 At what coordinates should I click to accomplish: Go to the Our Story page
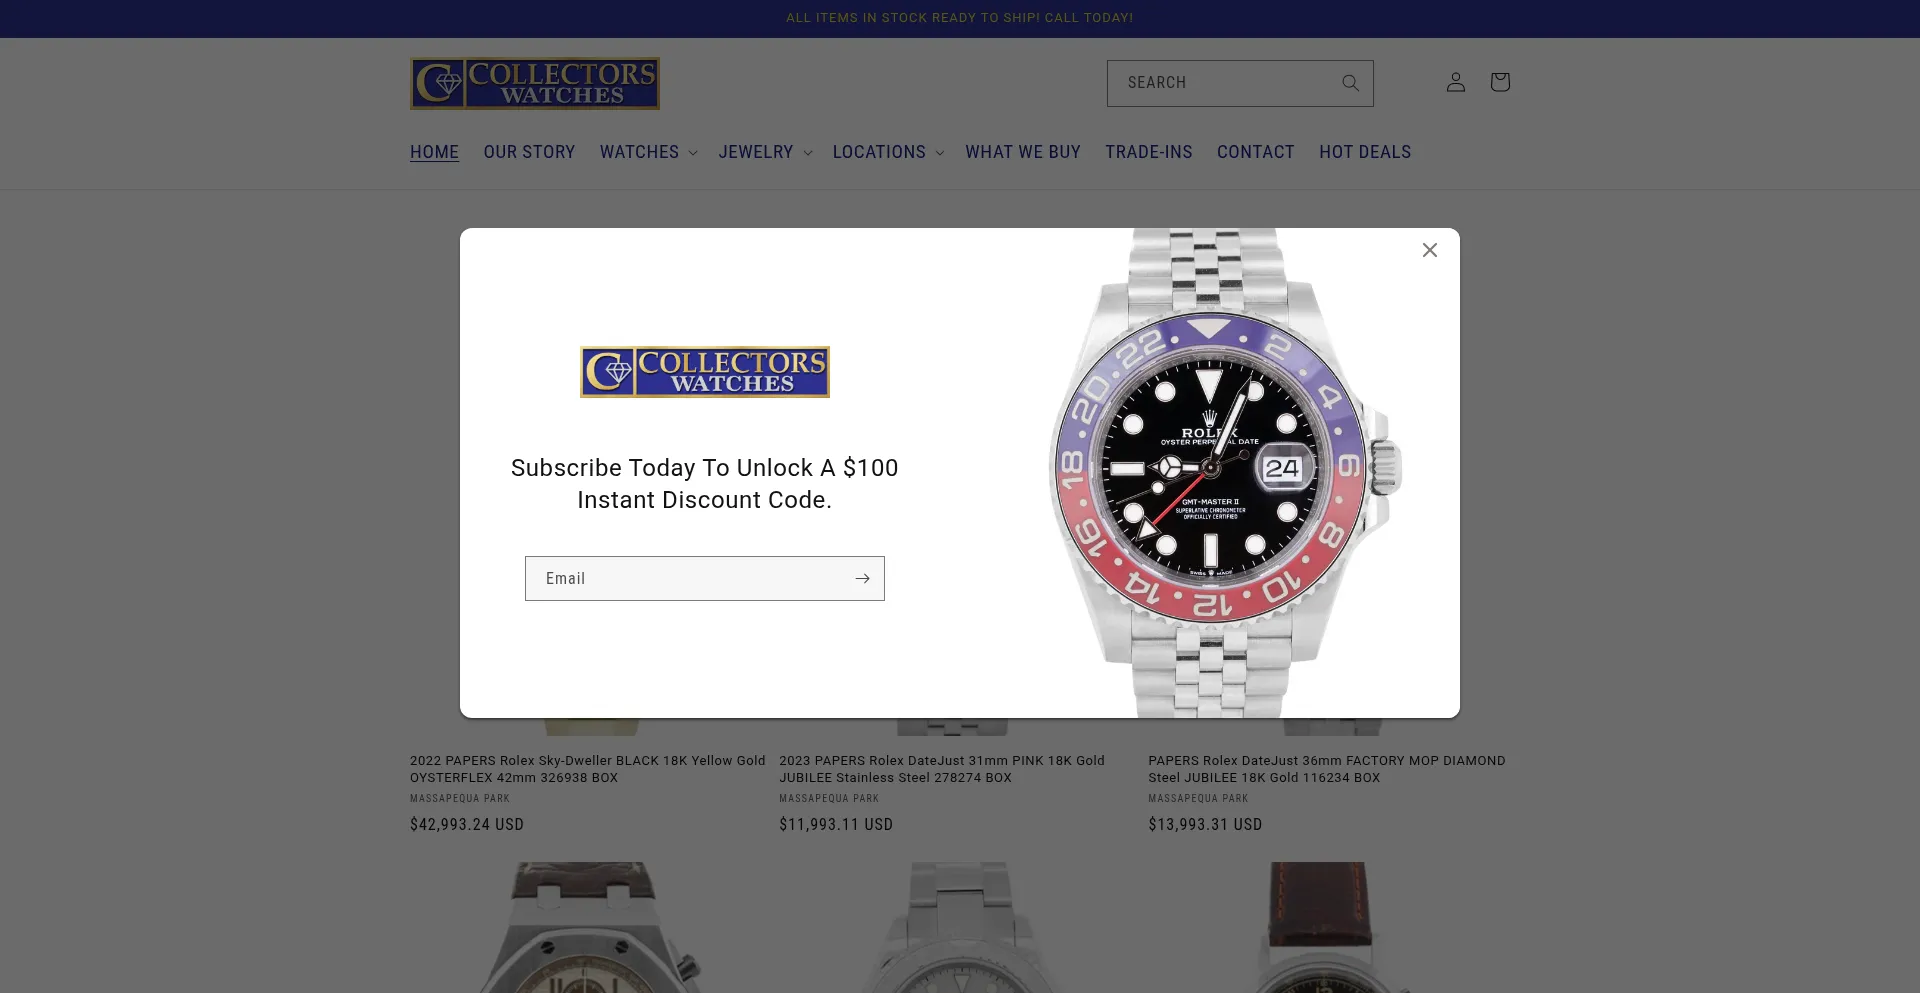529,152
